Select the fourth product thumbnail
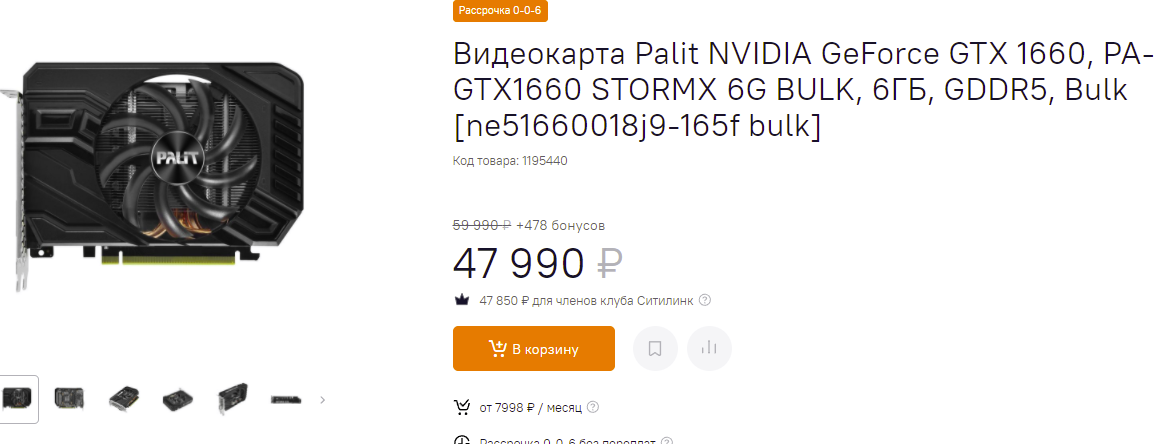Image resolution: width=1158 pixels, height=444 pixels. [x=177, y=399]
